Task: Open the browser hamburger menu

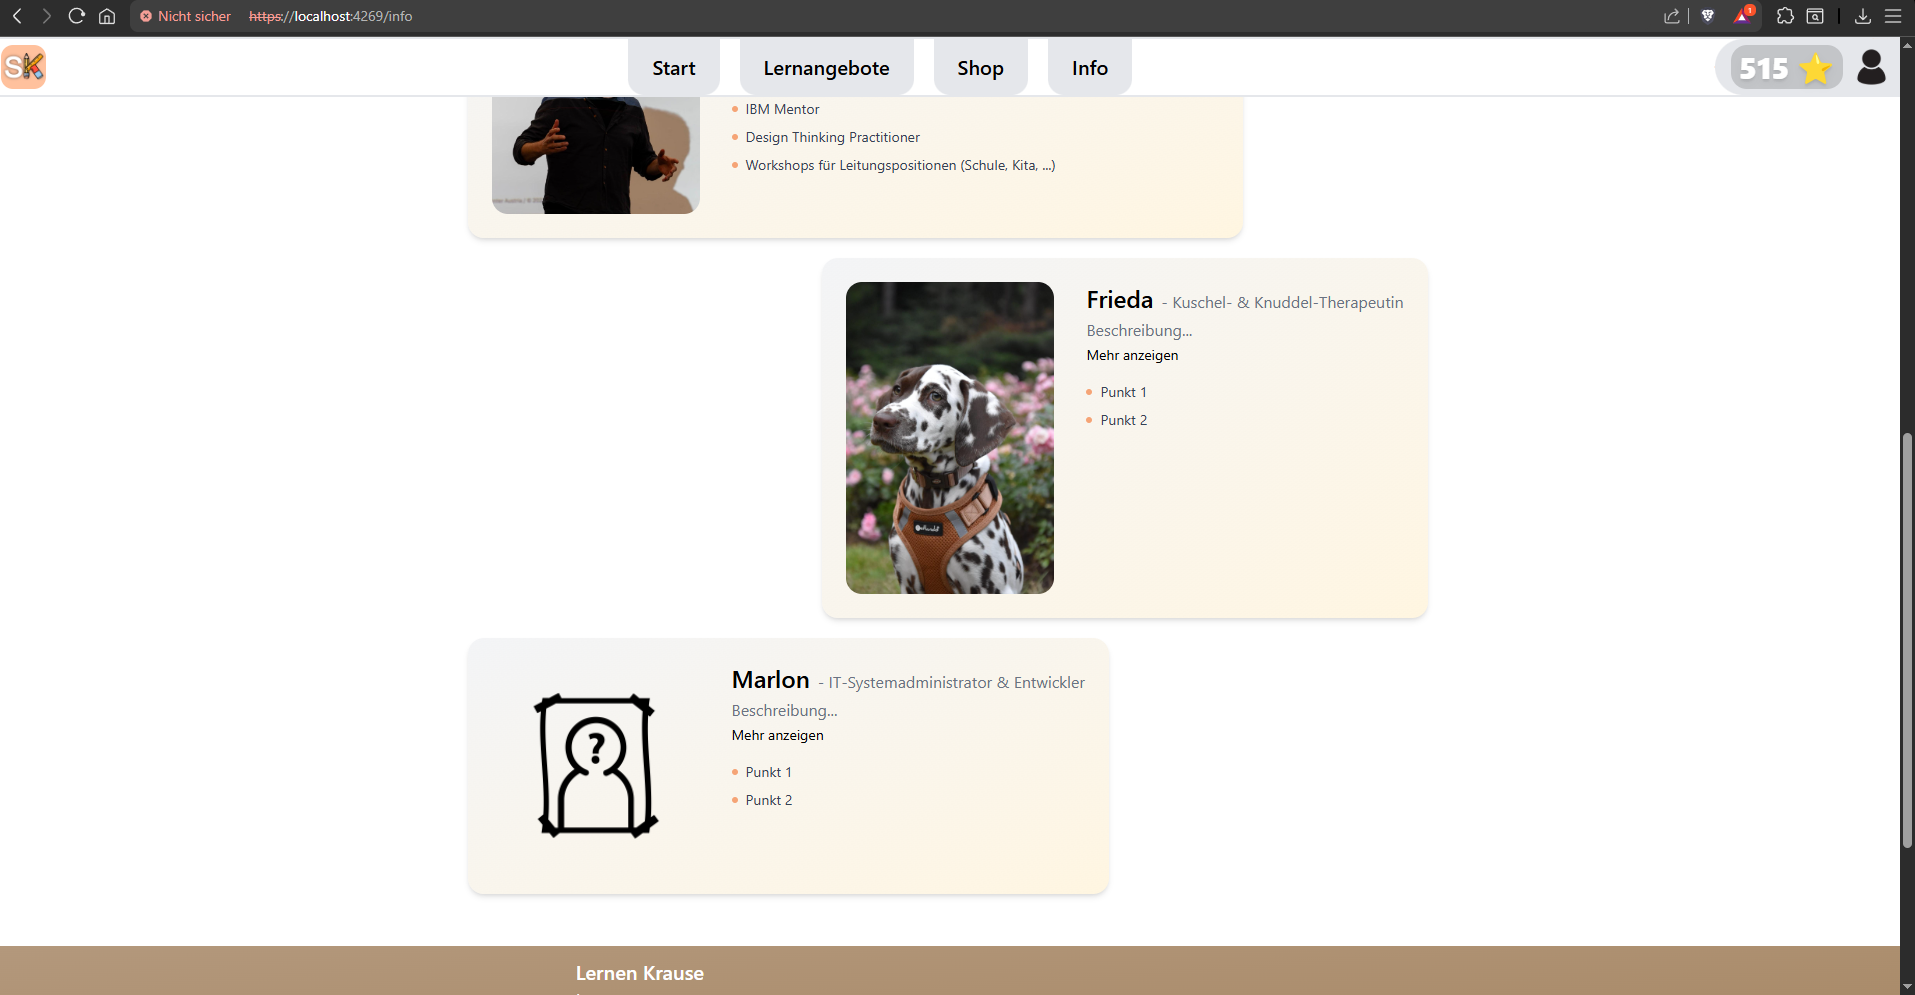Action: coord(1893,16)
